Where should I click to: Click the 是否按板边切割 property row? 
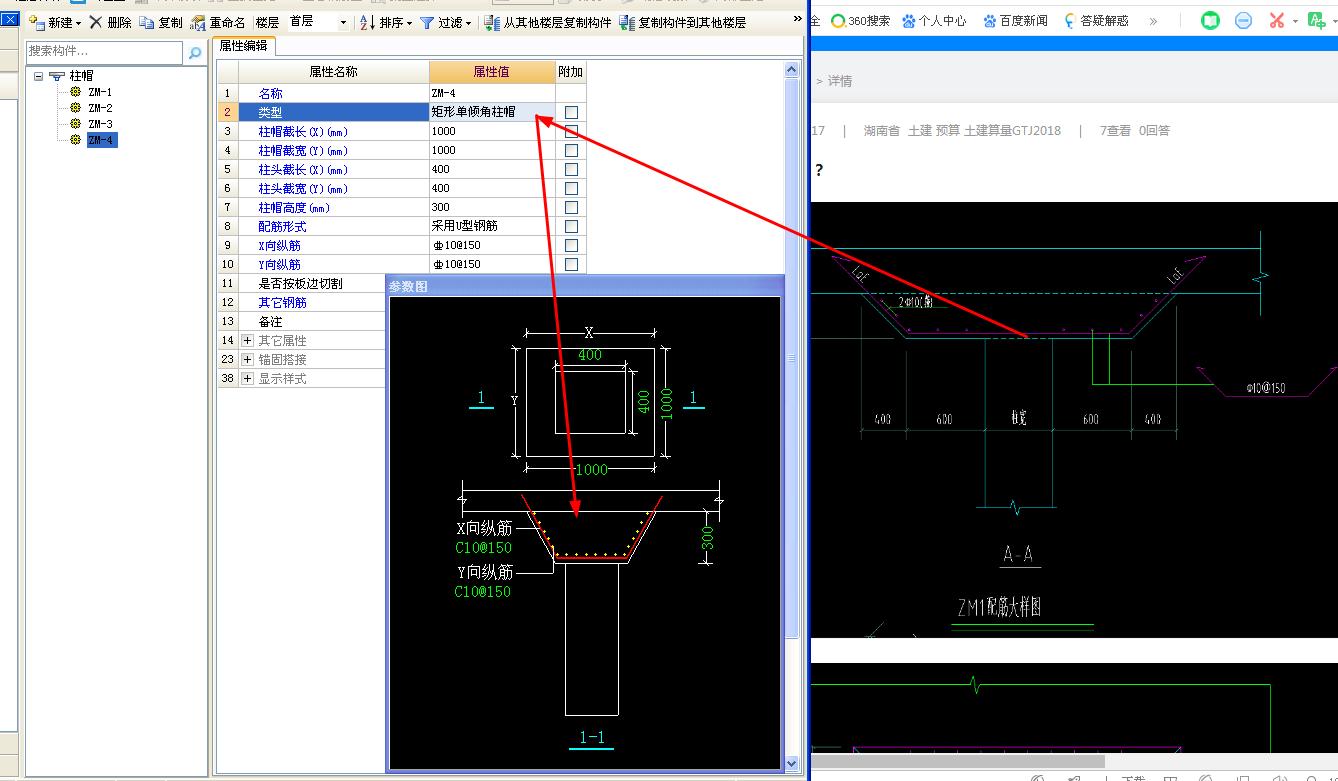pyautogui.click(x=302, y=283)
